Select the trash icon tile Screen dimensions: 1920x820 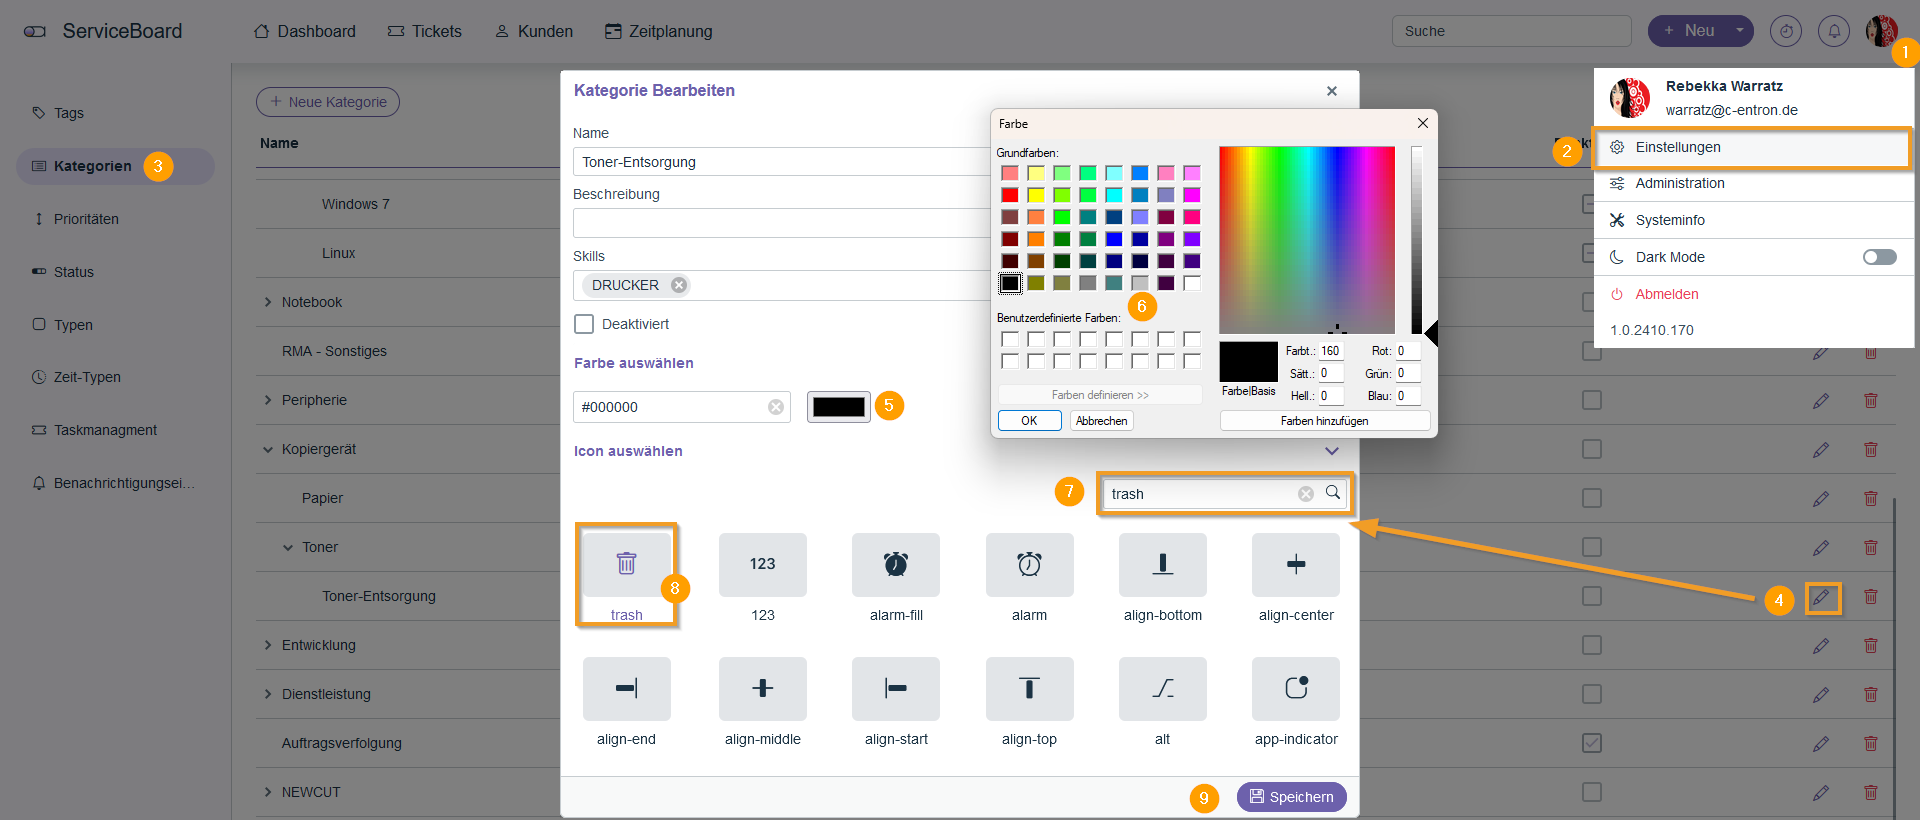(626, 565)
